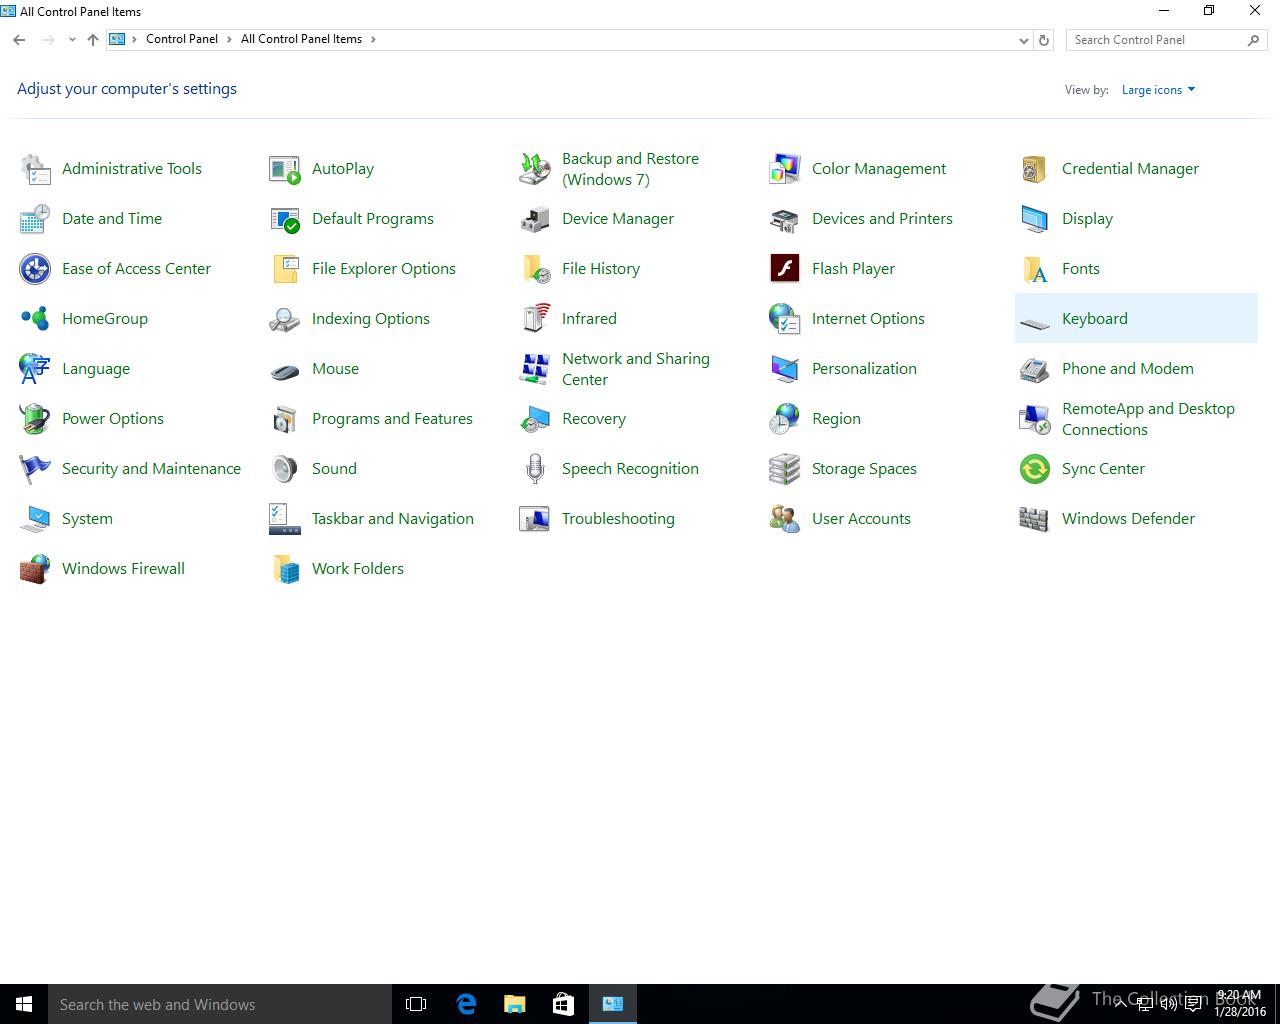Click the Windows Start button

(x=24, y=1004)
